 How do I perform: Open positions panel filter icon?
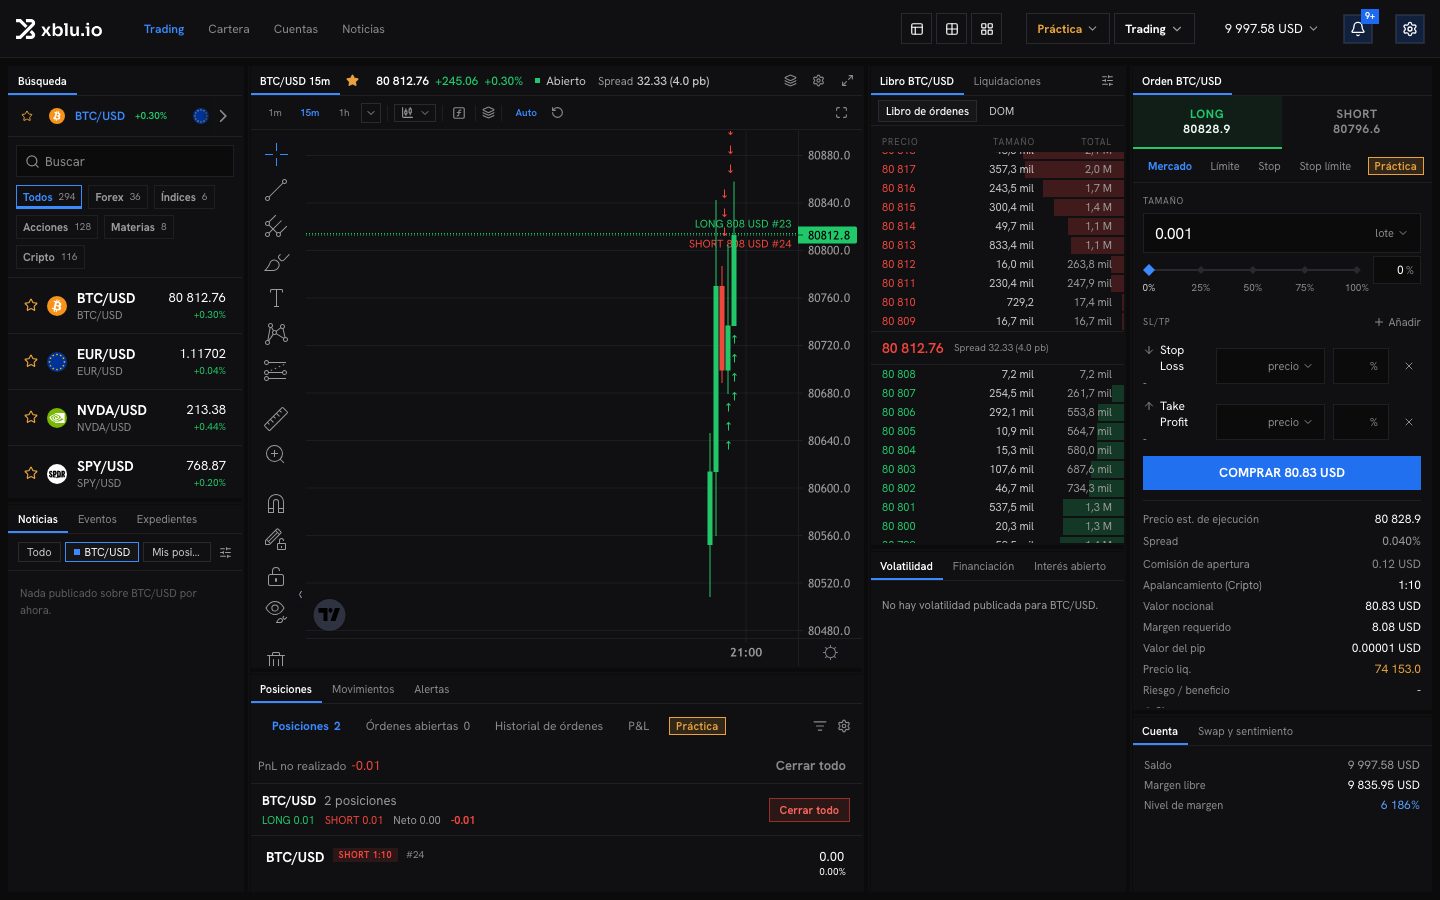[820, 726]
